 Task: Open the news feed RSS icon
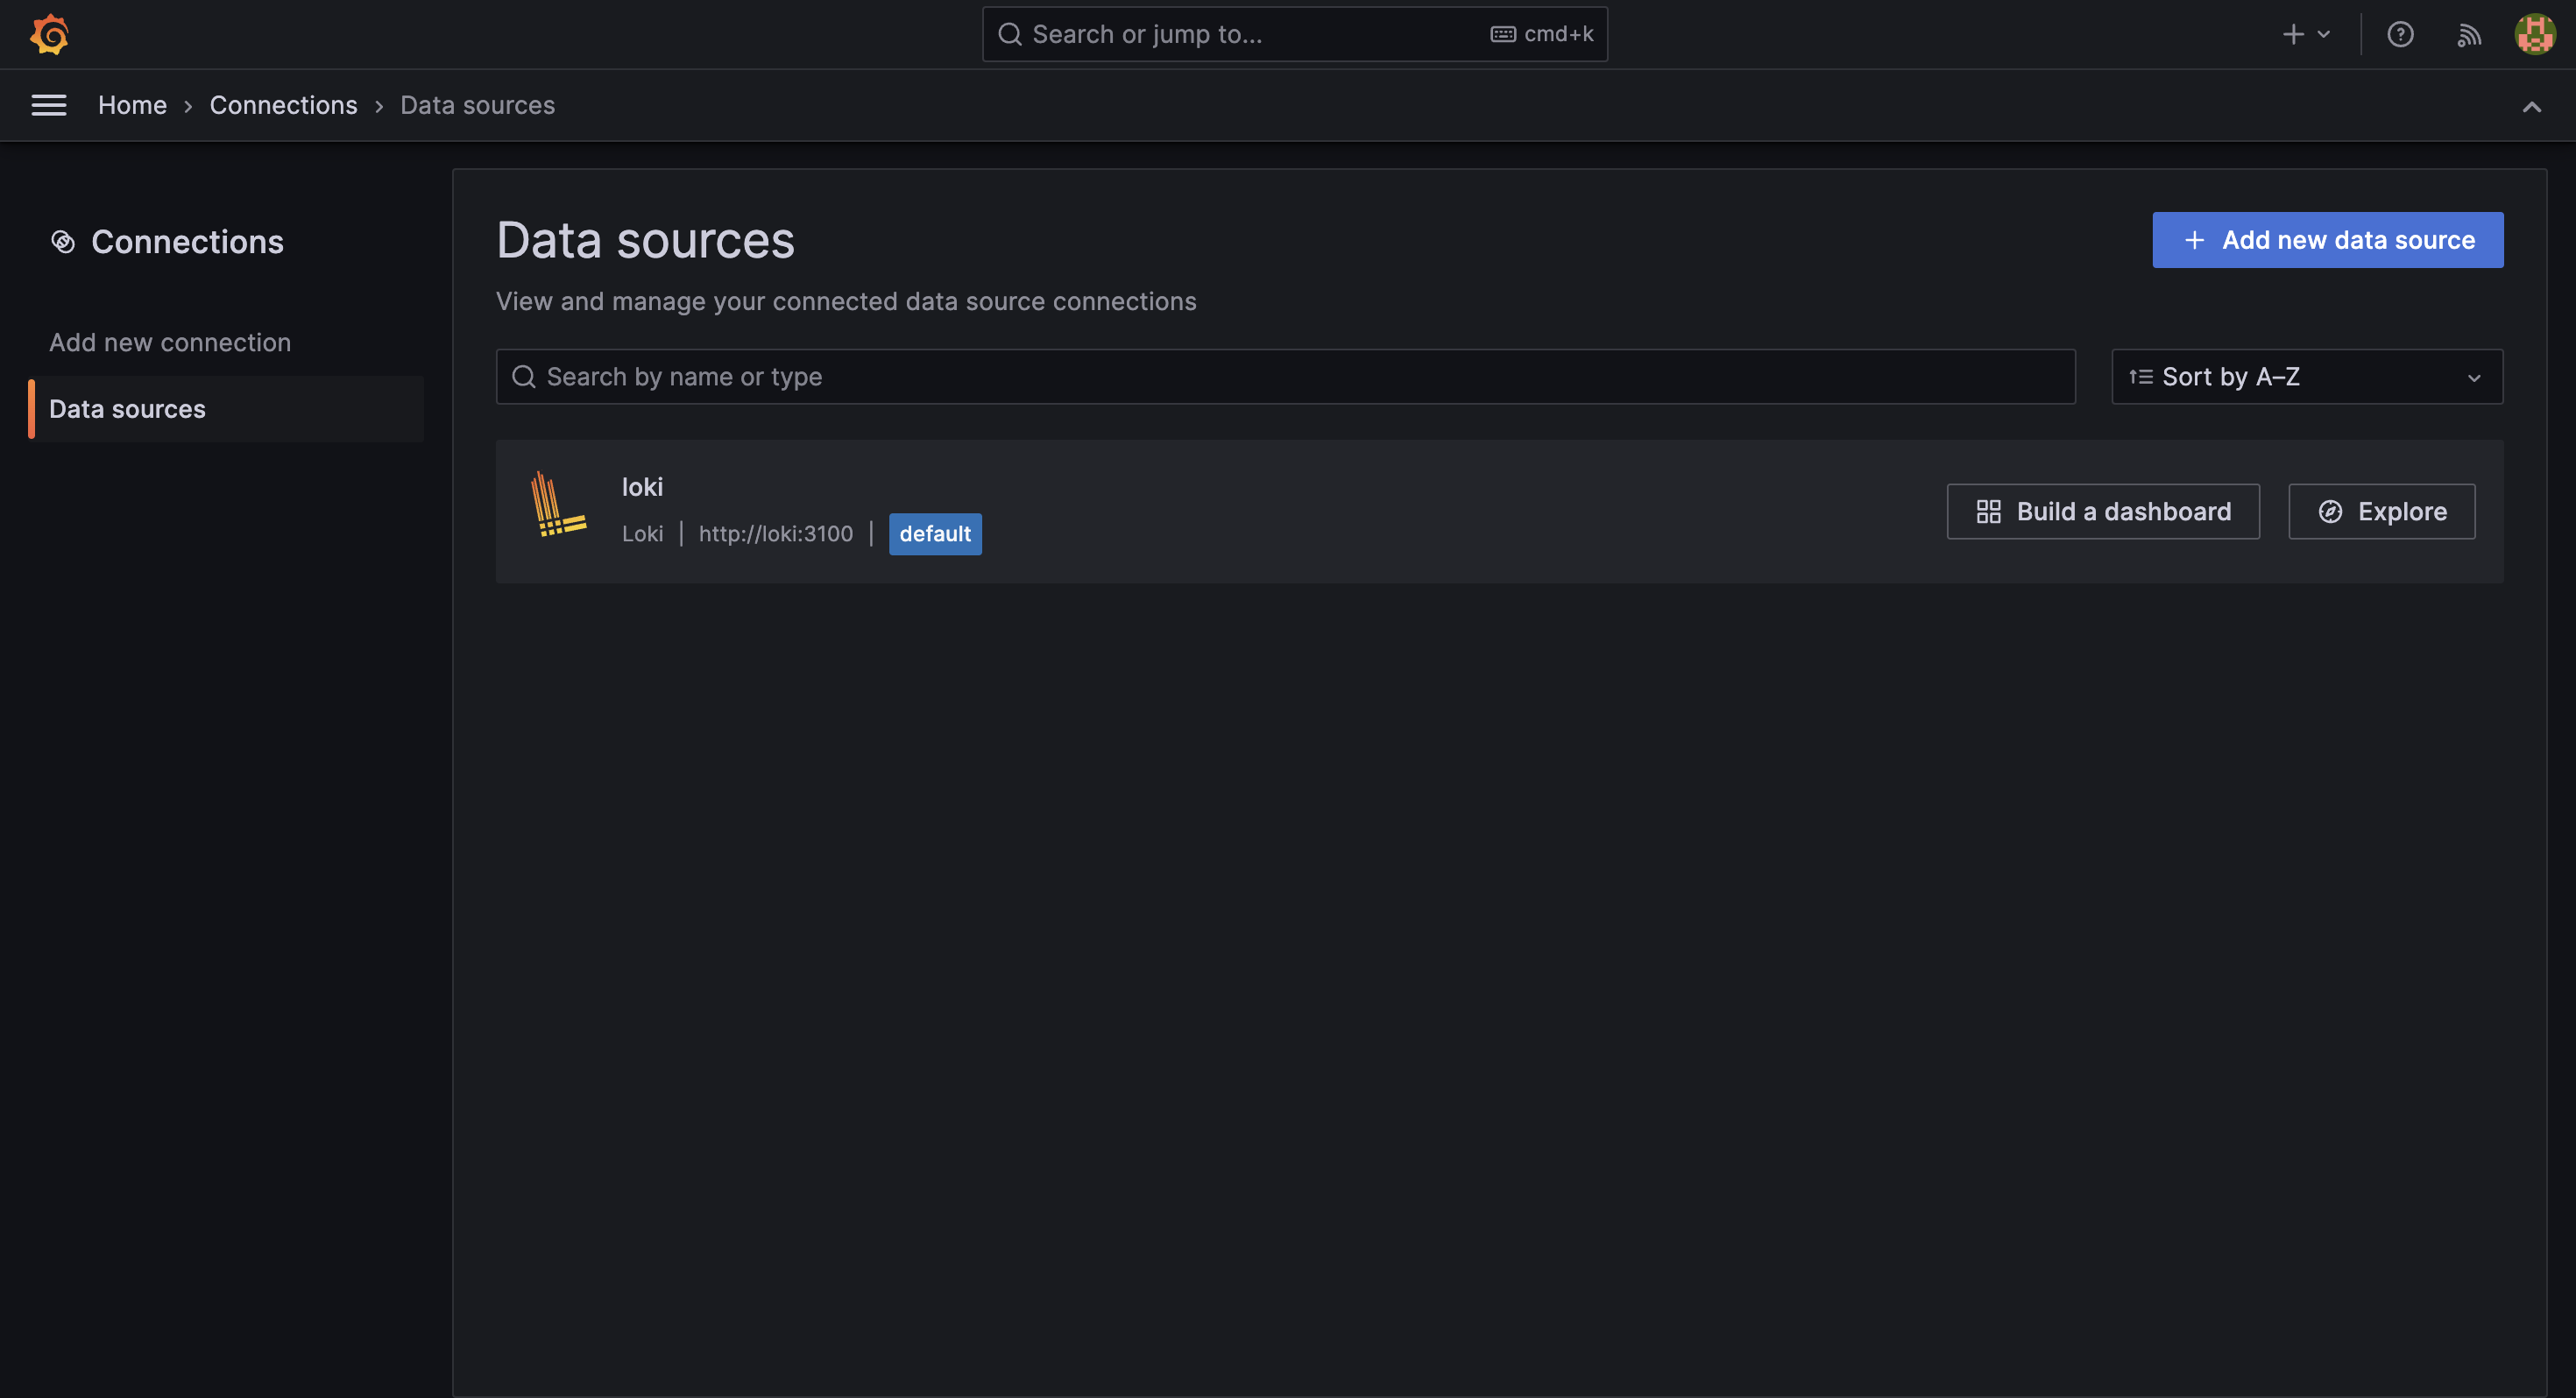click(x=2469, y=35)
